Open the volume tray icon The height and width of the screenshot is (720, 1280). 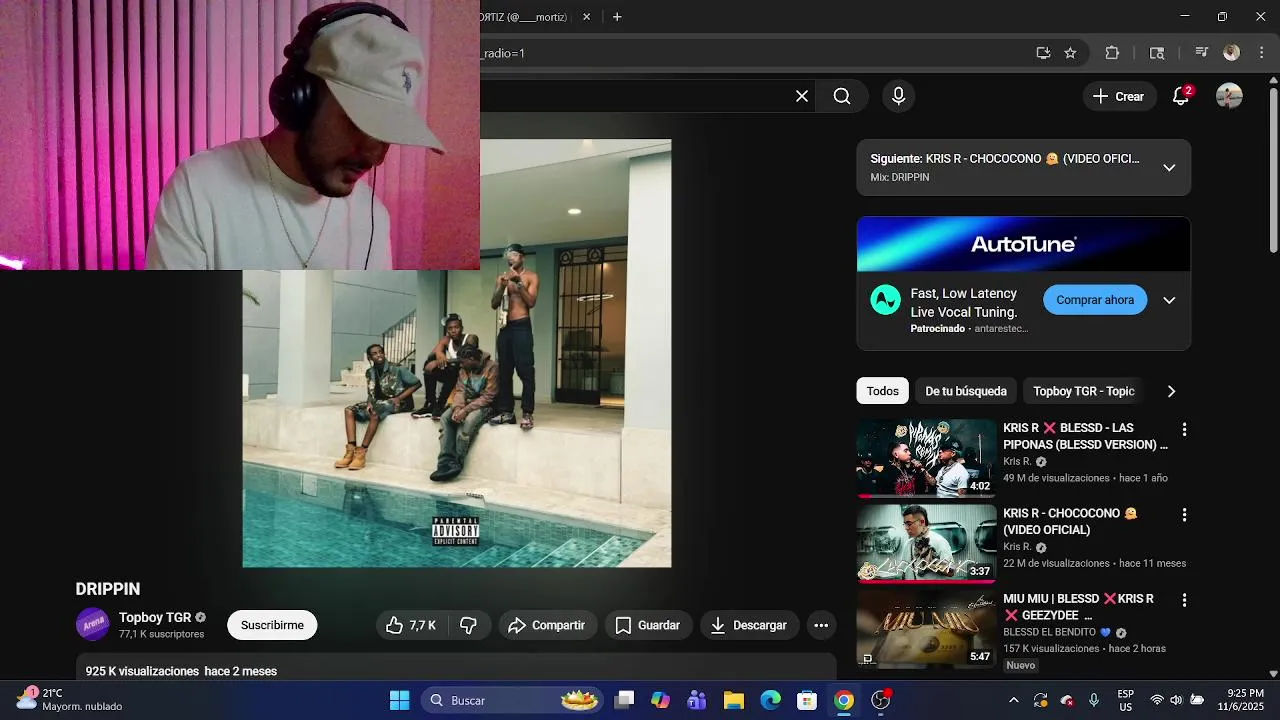pyautogui.click(x=1176, y=700)
